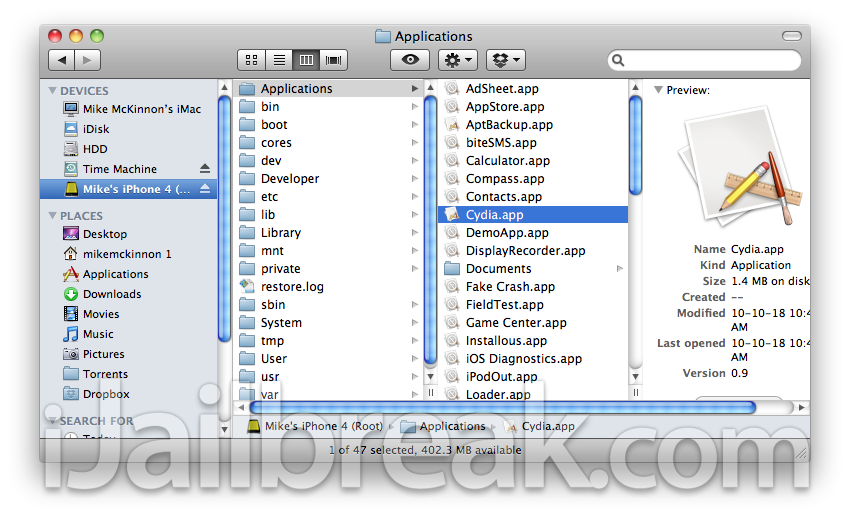Switch to icon view
The image size is (850, 517).
tap(252, 60)
